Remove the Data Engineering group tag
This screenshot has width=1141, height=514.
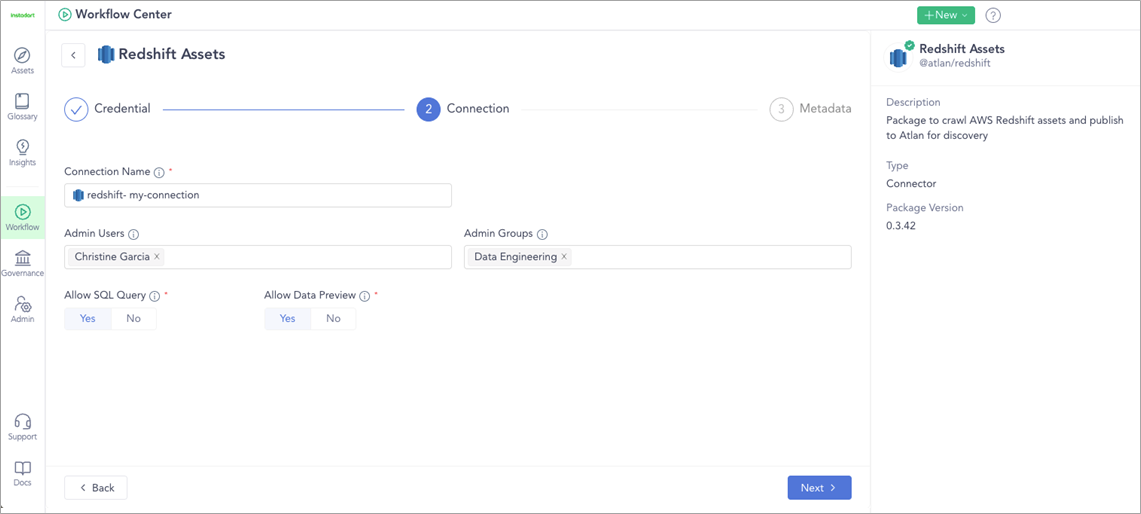tap(563, 257)
